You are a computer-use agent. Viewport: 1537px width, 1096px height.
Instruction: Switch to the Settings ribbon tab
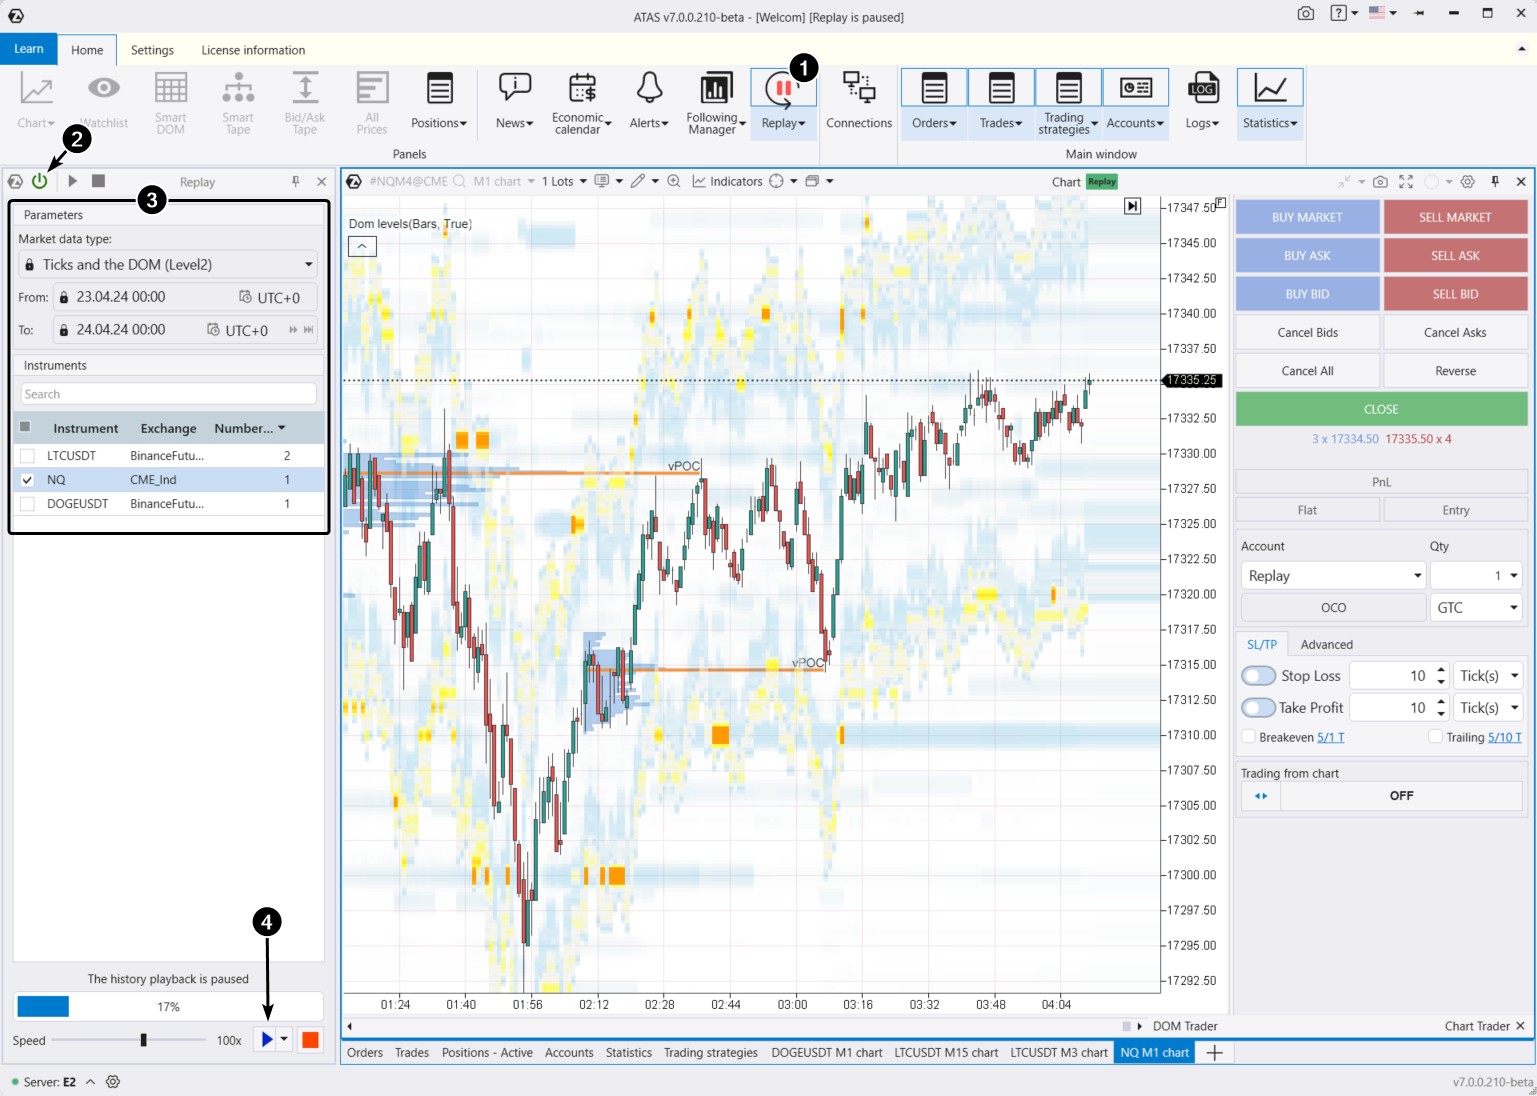click(x=152, y=49)
